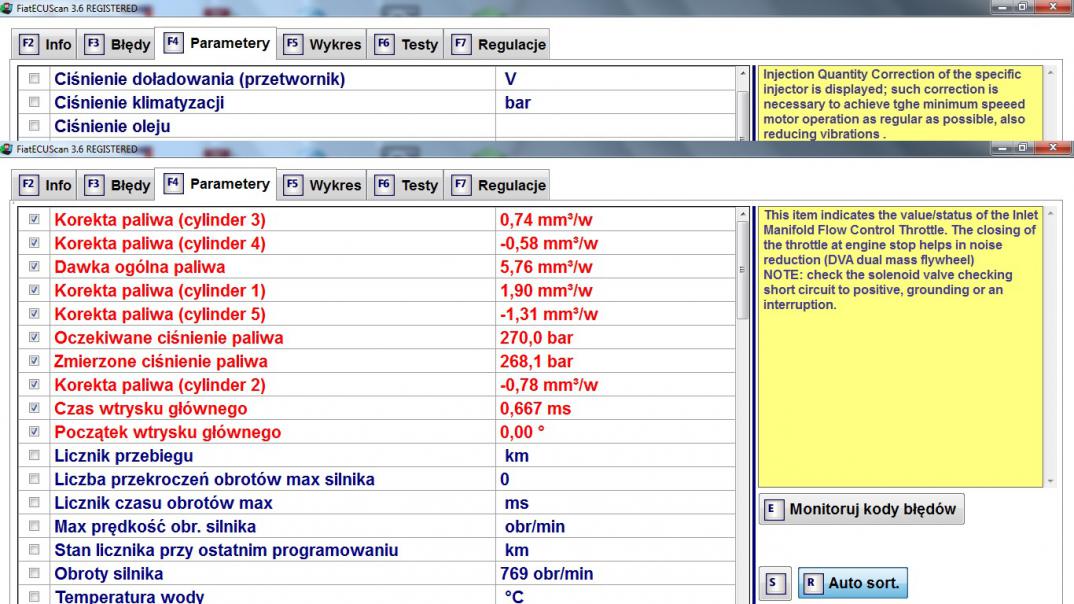Tick the Licznik przebiegu checkbox
This screenshot has width=1074, height=604.
pos(36,456)
